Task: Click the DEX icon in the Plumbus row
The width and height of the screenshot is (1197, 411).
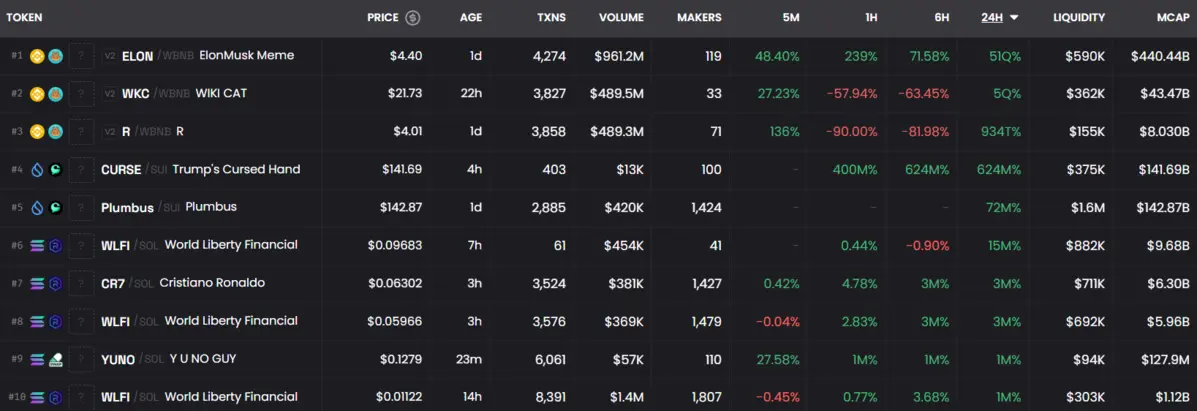Action: click(x=55, y=208)
